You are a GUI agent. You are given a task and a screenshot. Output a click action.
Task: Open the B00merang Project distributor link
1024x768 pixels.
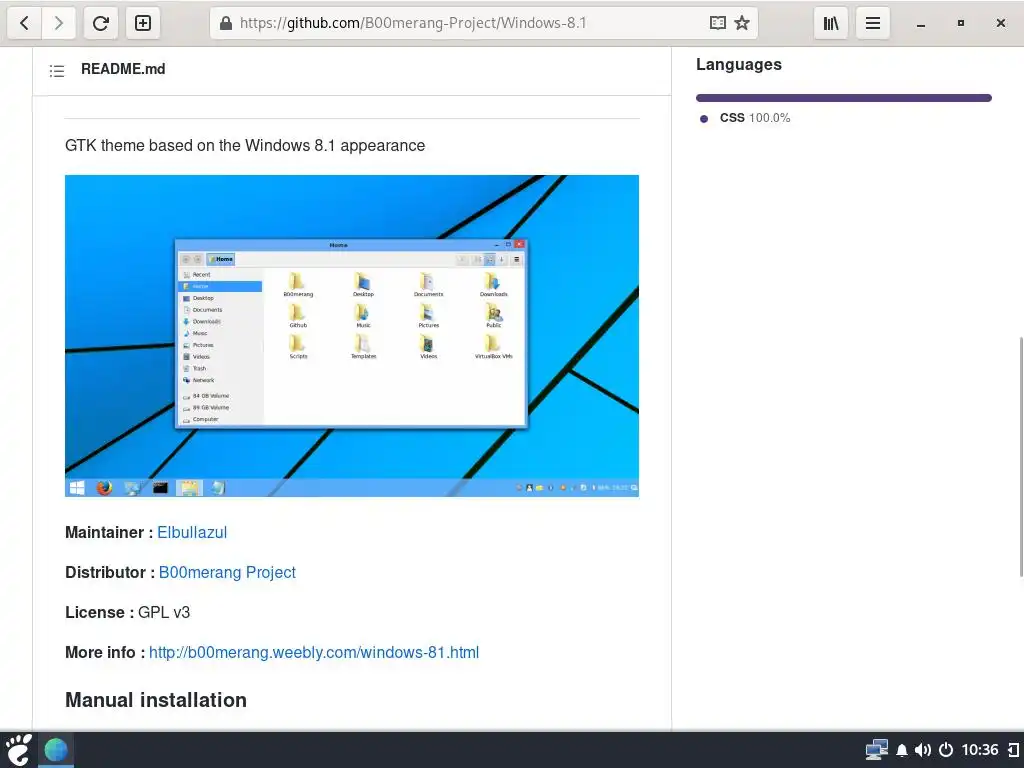(x=227, y=572)
